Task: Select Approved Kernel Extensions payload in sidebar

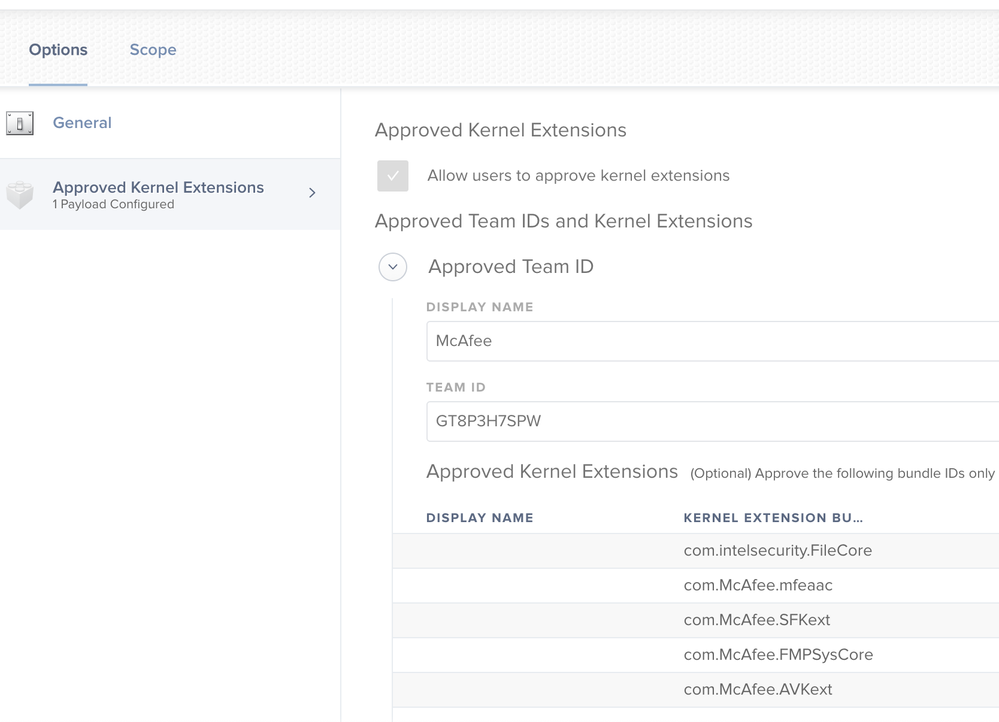Action: tap(170, 194)
